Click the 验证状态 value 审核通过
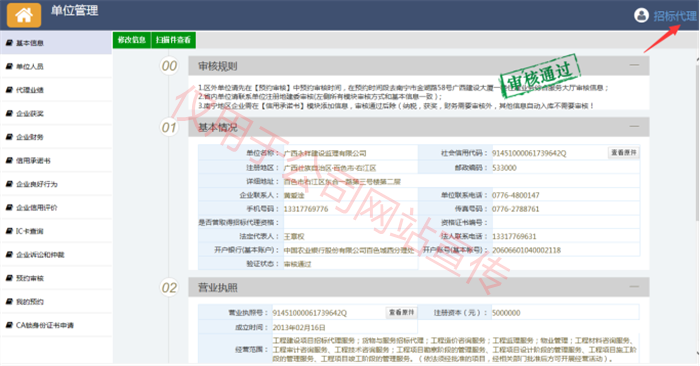The width and height of the screenshot is (700, 366). tap(297, 264)
